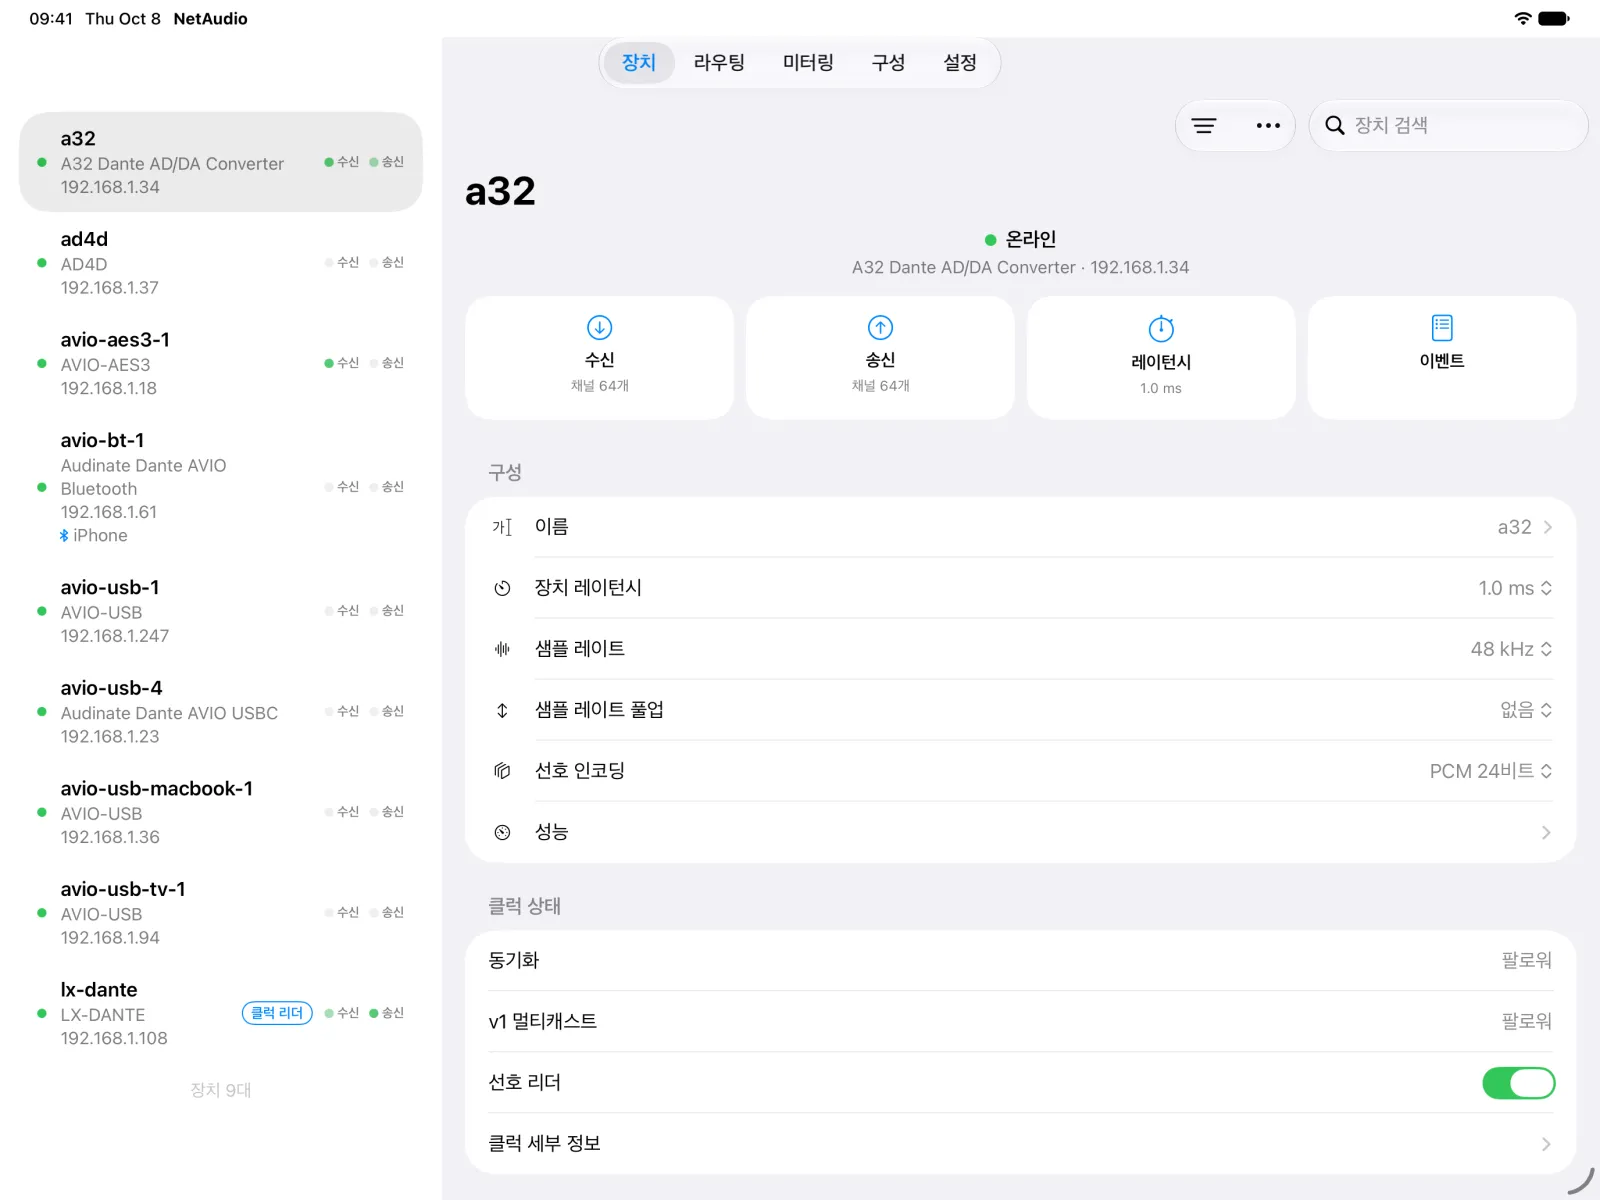Click the 샘플 레이트 풀업 arrows icon
This screenshot has width=1600, height=1200.
(x=502, y=710)
